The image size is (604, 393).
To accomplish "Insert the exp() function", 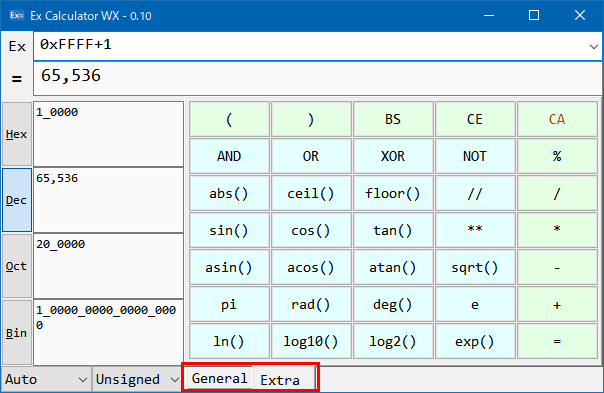I will point(475,341).
